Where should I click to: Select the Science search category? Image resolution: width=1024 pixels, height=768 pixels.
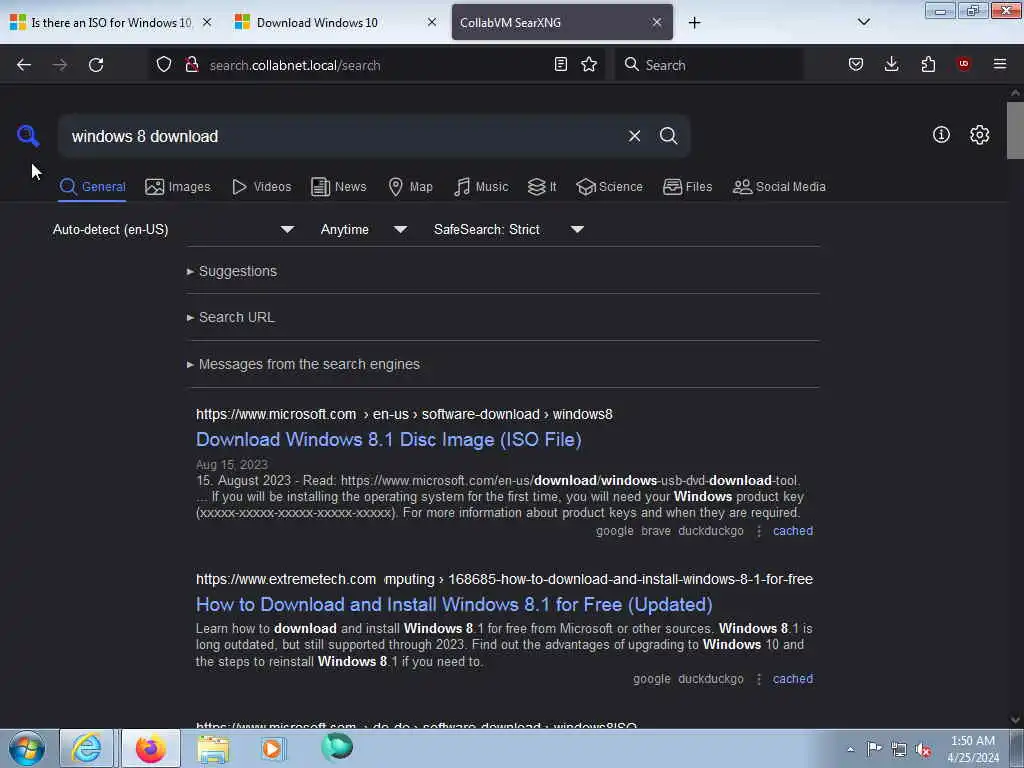(610, 187)
